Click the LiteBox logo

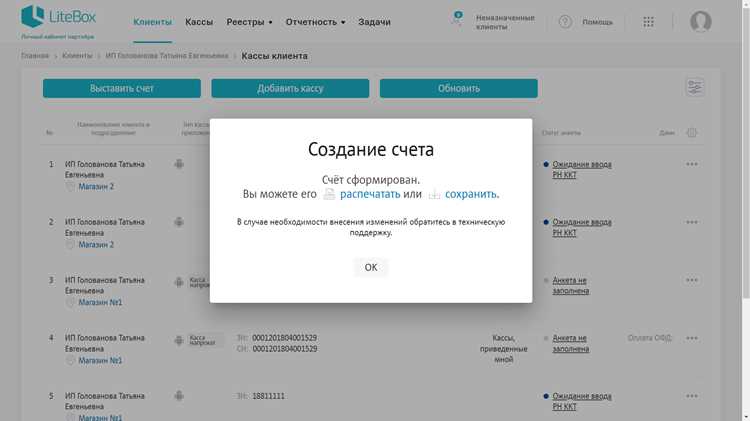pos(58,17)
